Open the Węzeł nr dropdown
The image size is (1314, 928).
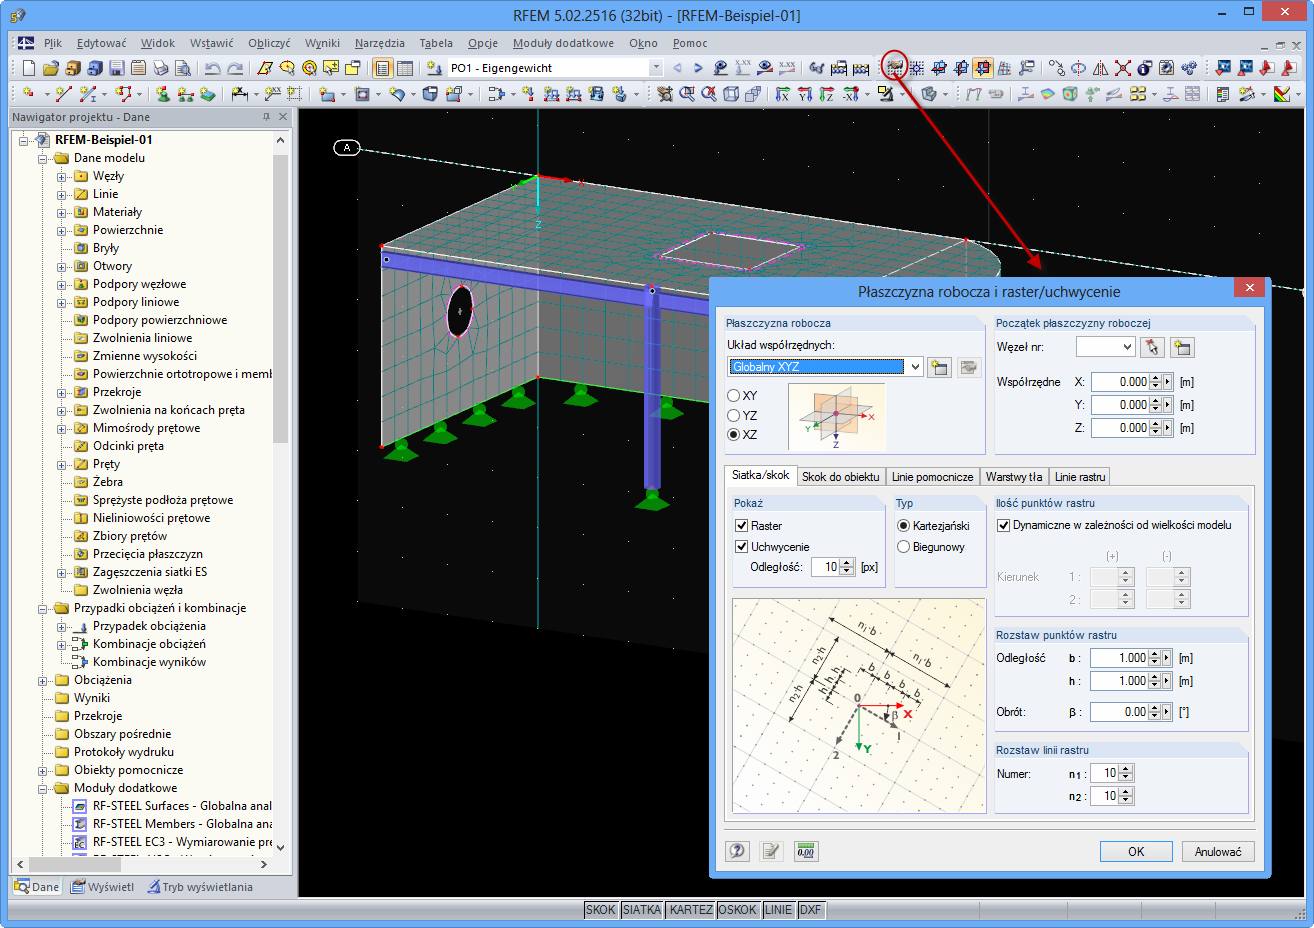1127,347
